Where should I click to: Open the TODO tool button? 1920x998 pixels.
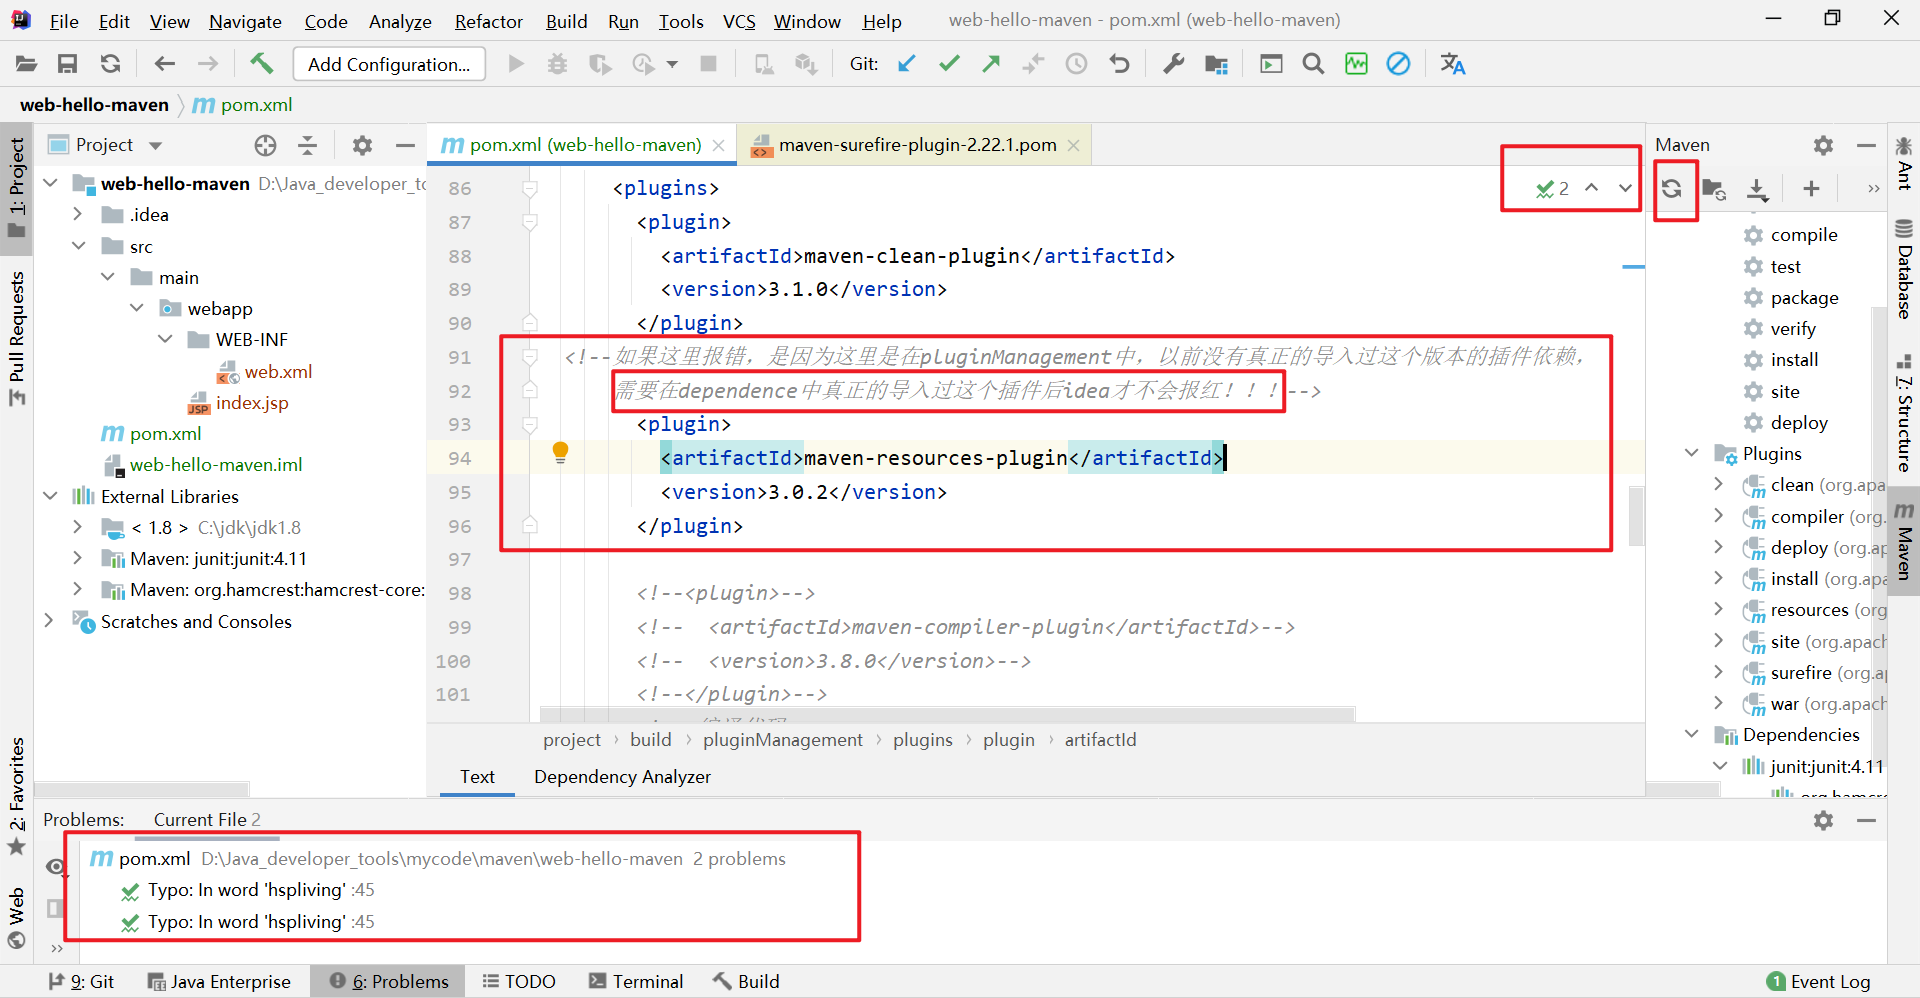click(x=519, y=981)
